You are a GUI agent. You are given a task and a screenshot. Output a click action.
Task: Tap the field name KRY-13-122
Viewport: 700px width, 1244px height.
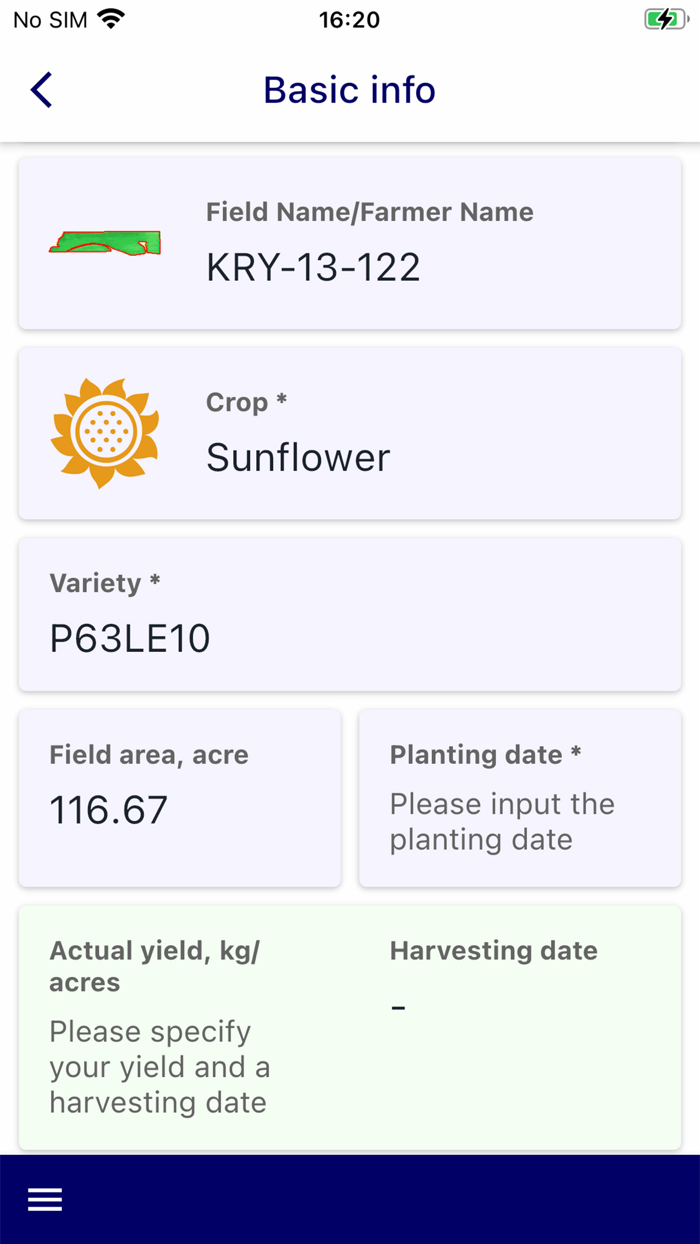[x=314, y=267]
